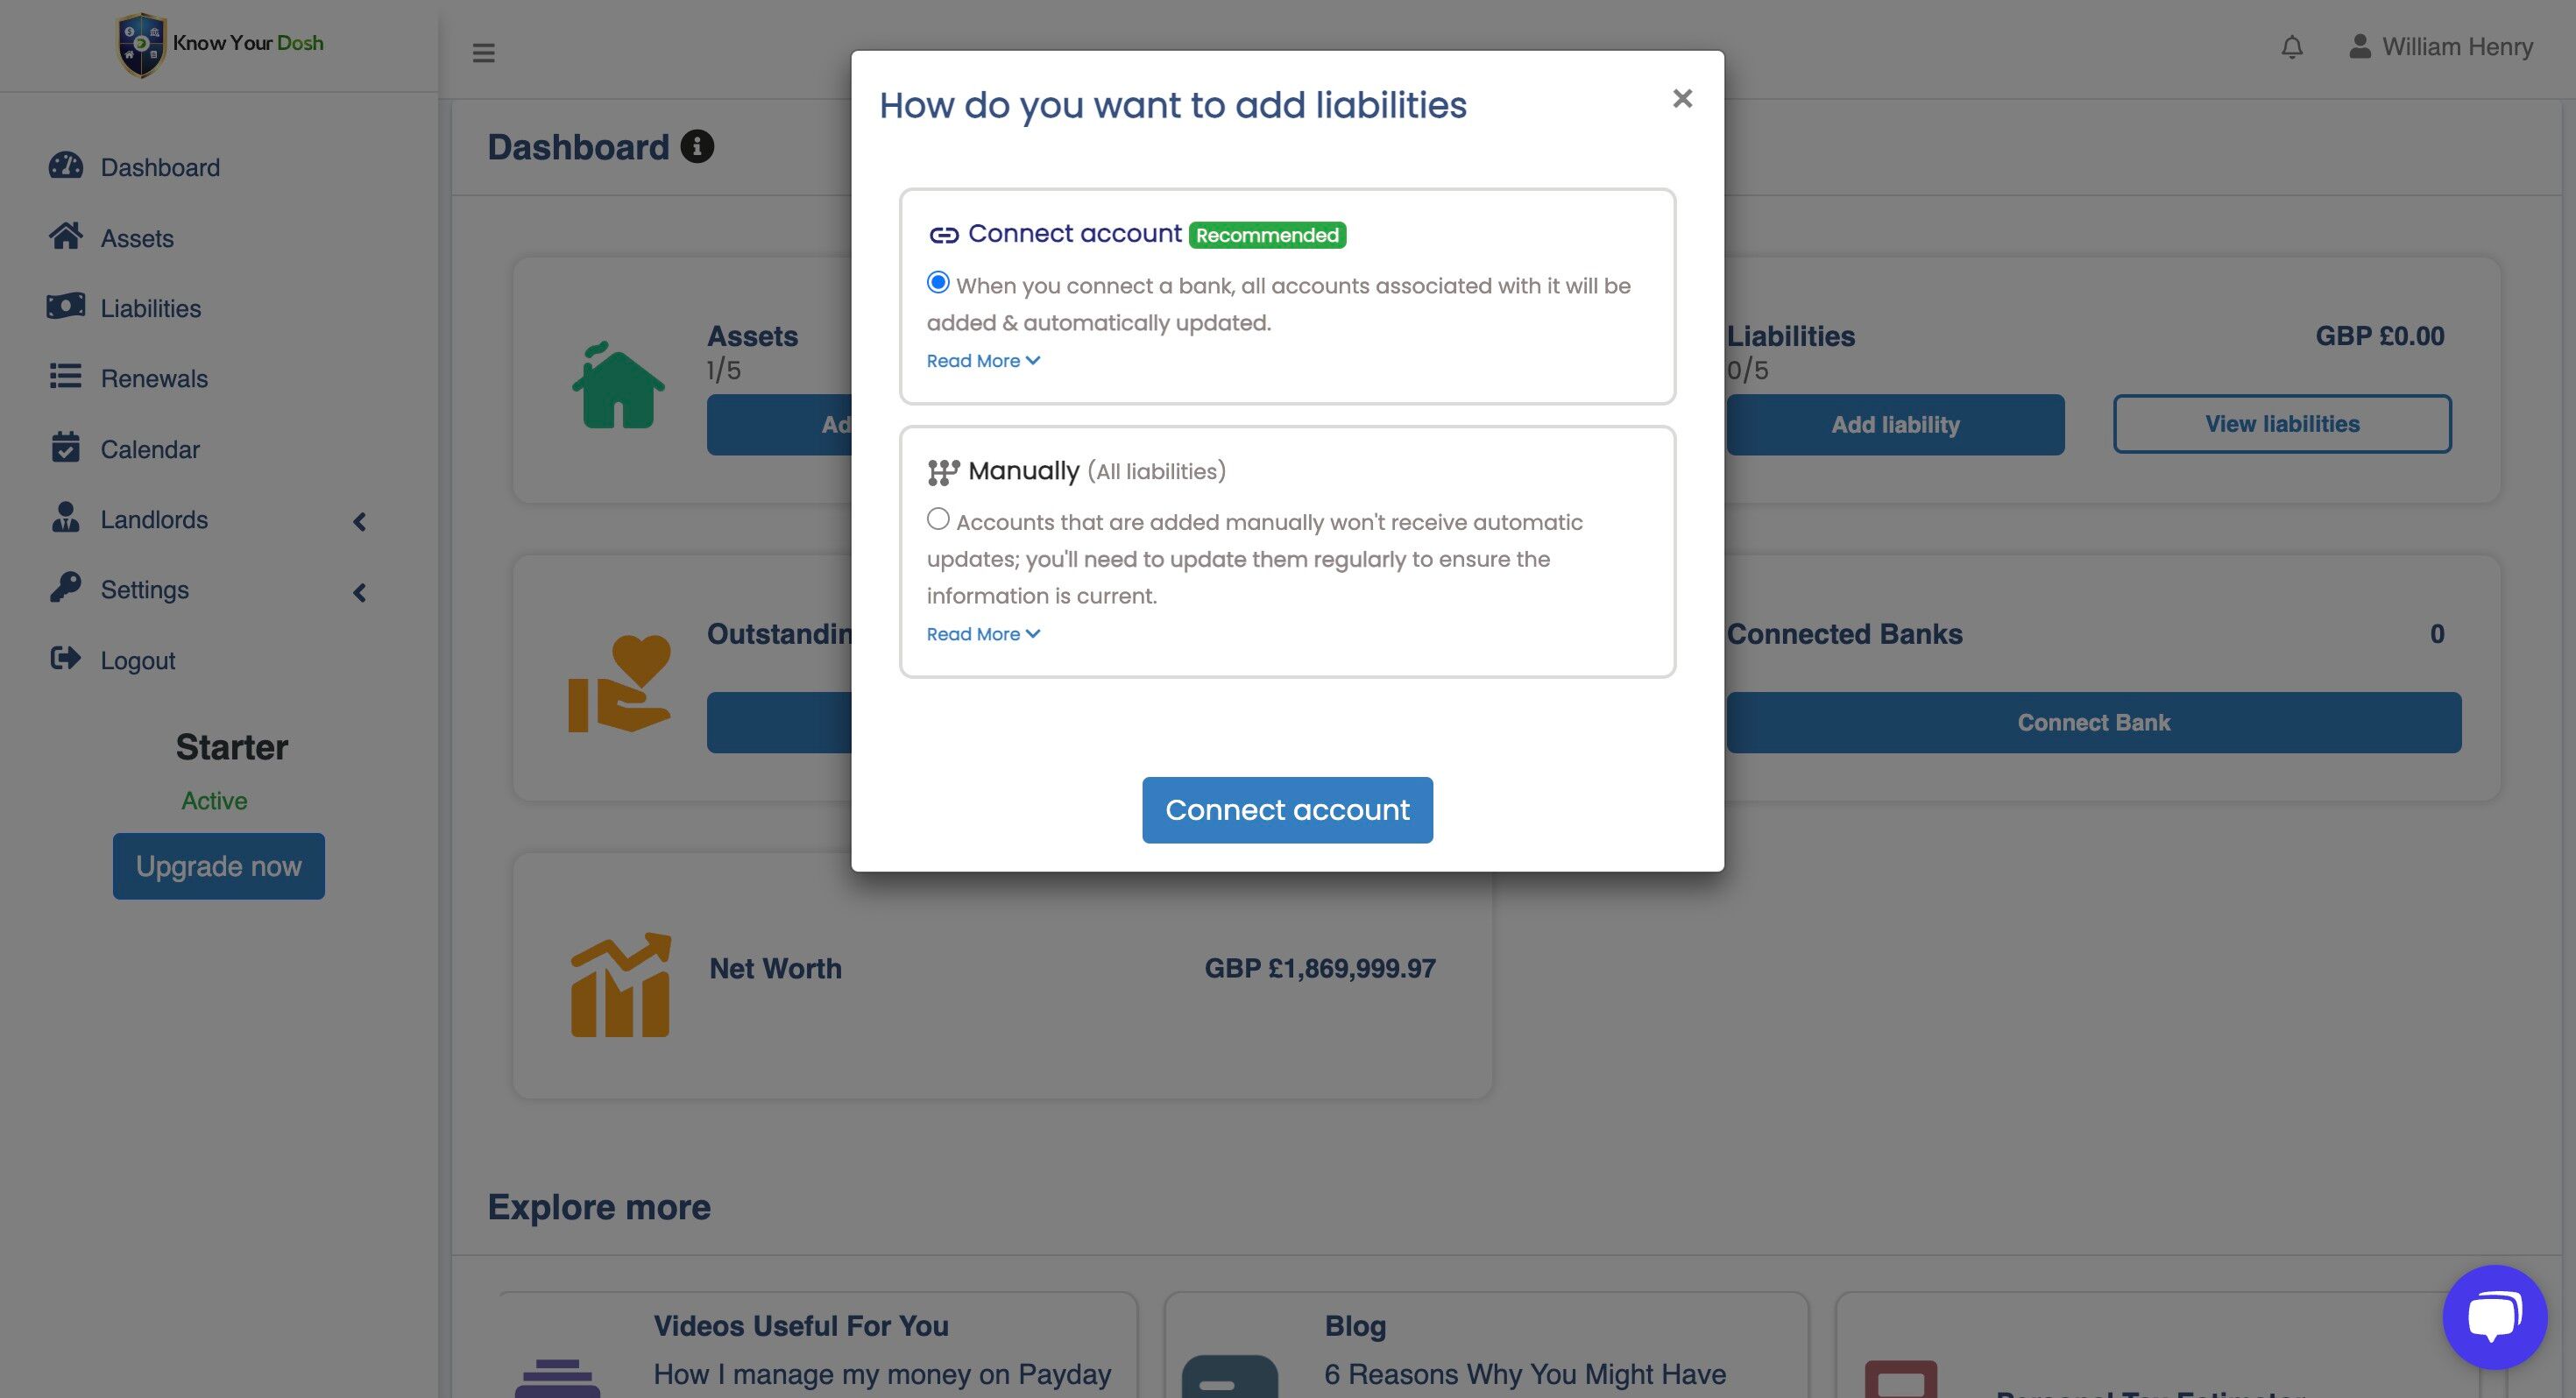
Task: Select the Manually radio option
Action: tap(938, 519)
